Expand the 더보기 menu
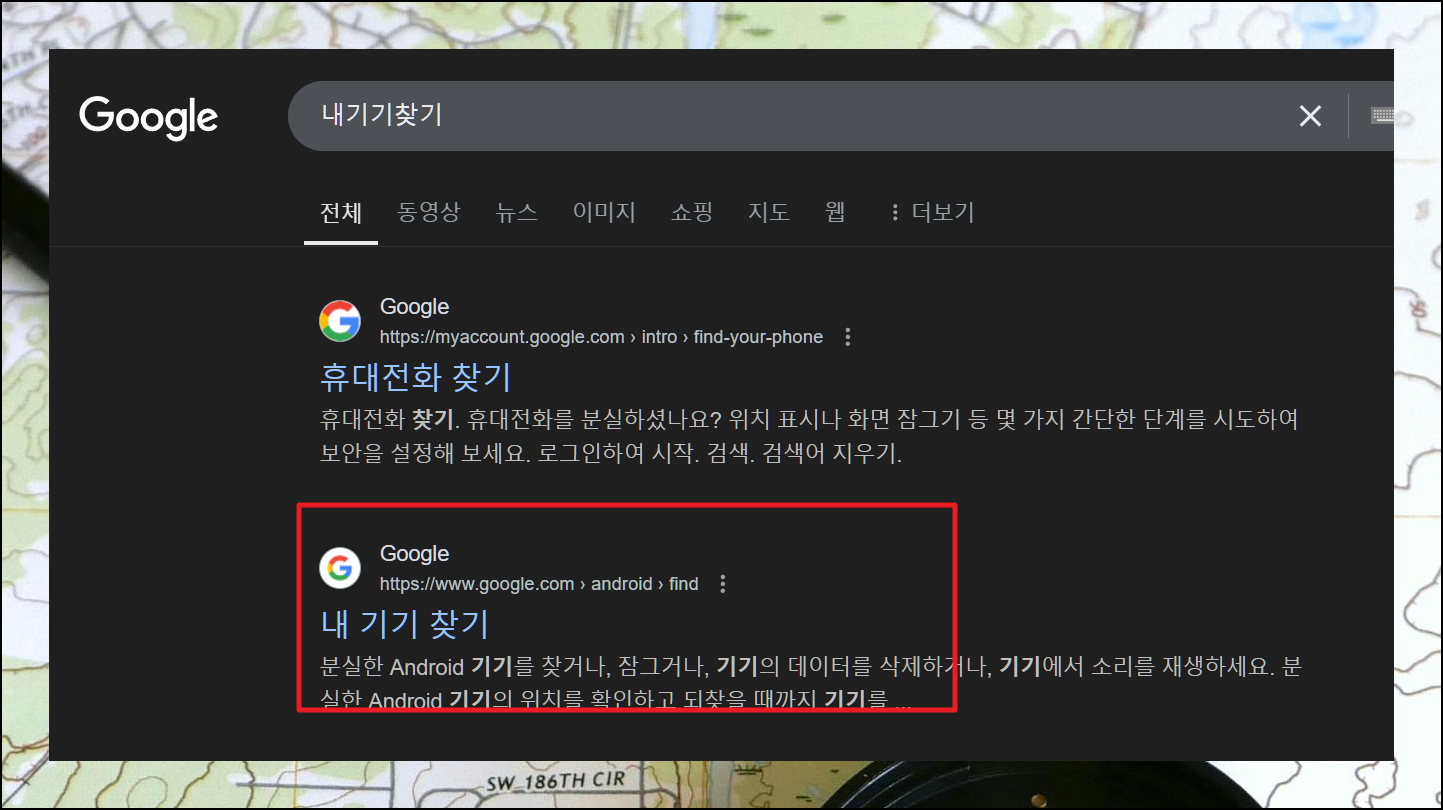The image size is (1443, 810). (x=931, y=212)
